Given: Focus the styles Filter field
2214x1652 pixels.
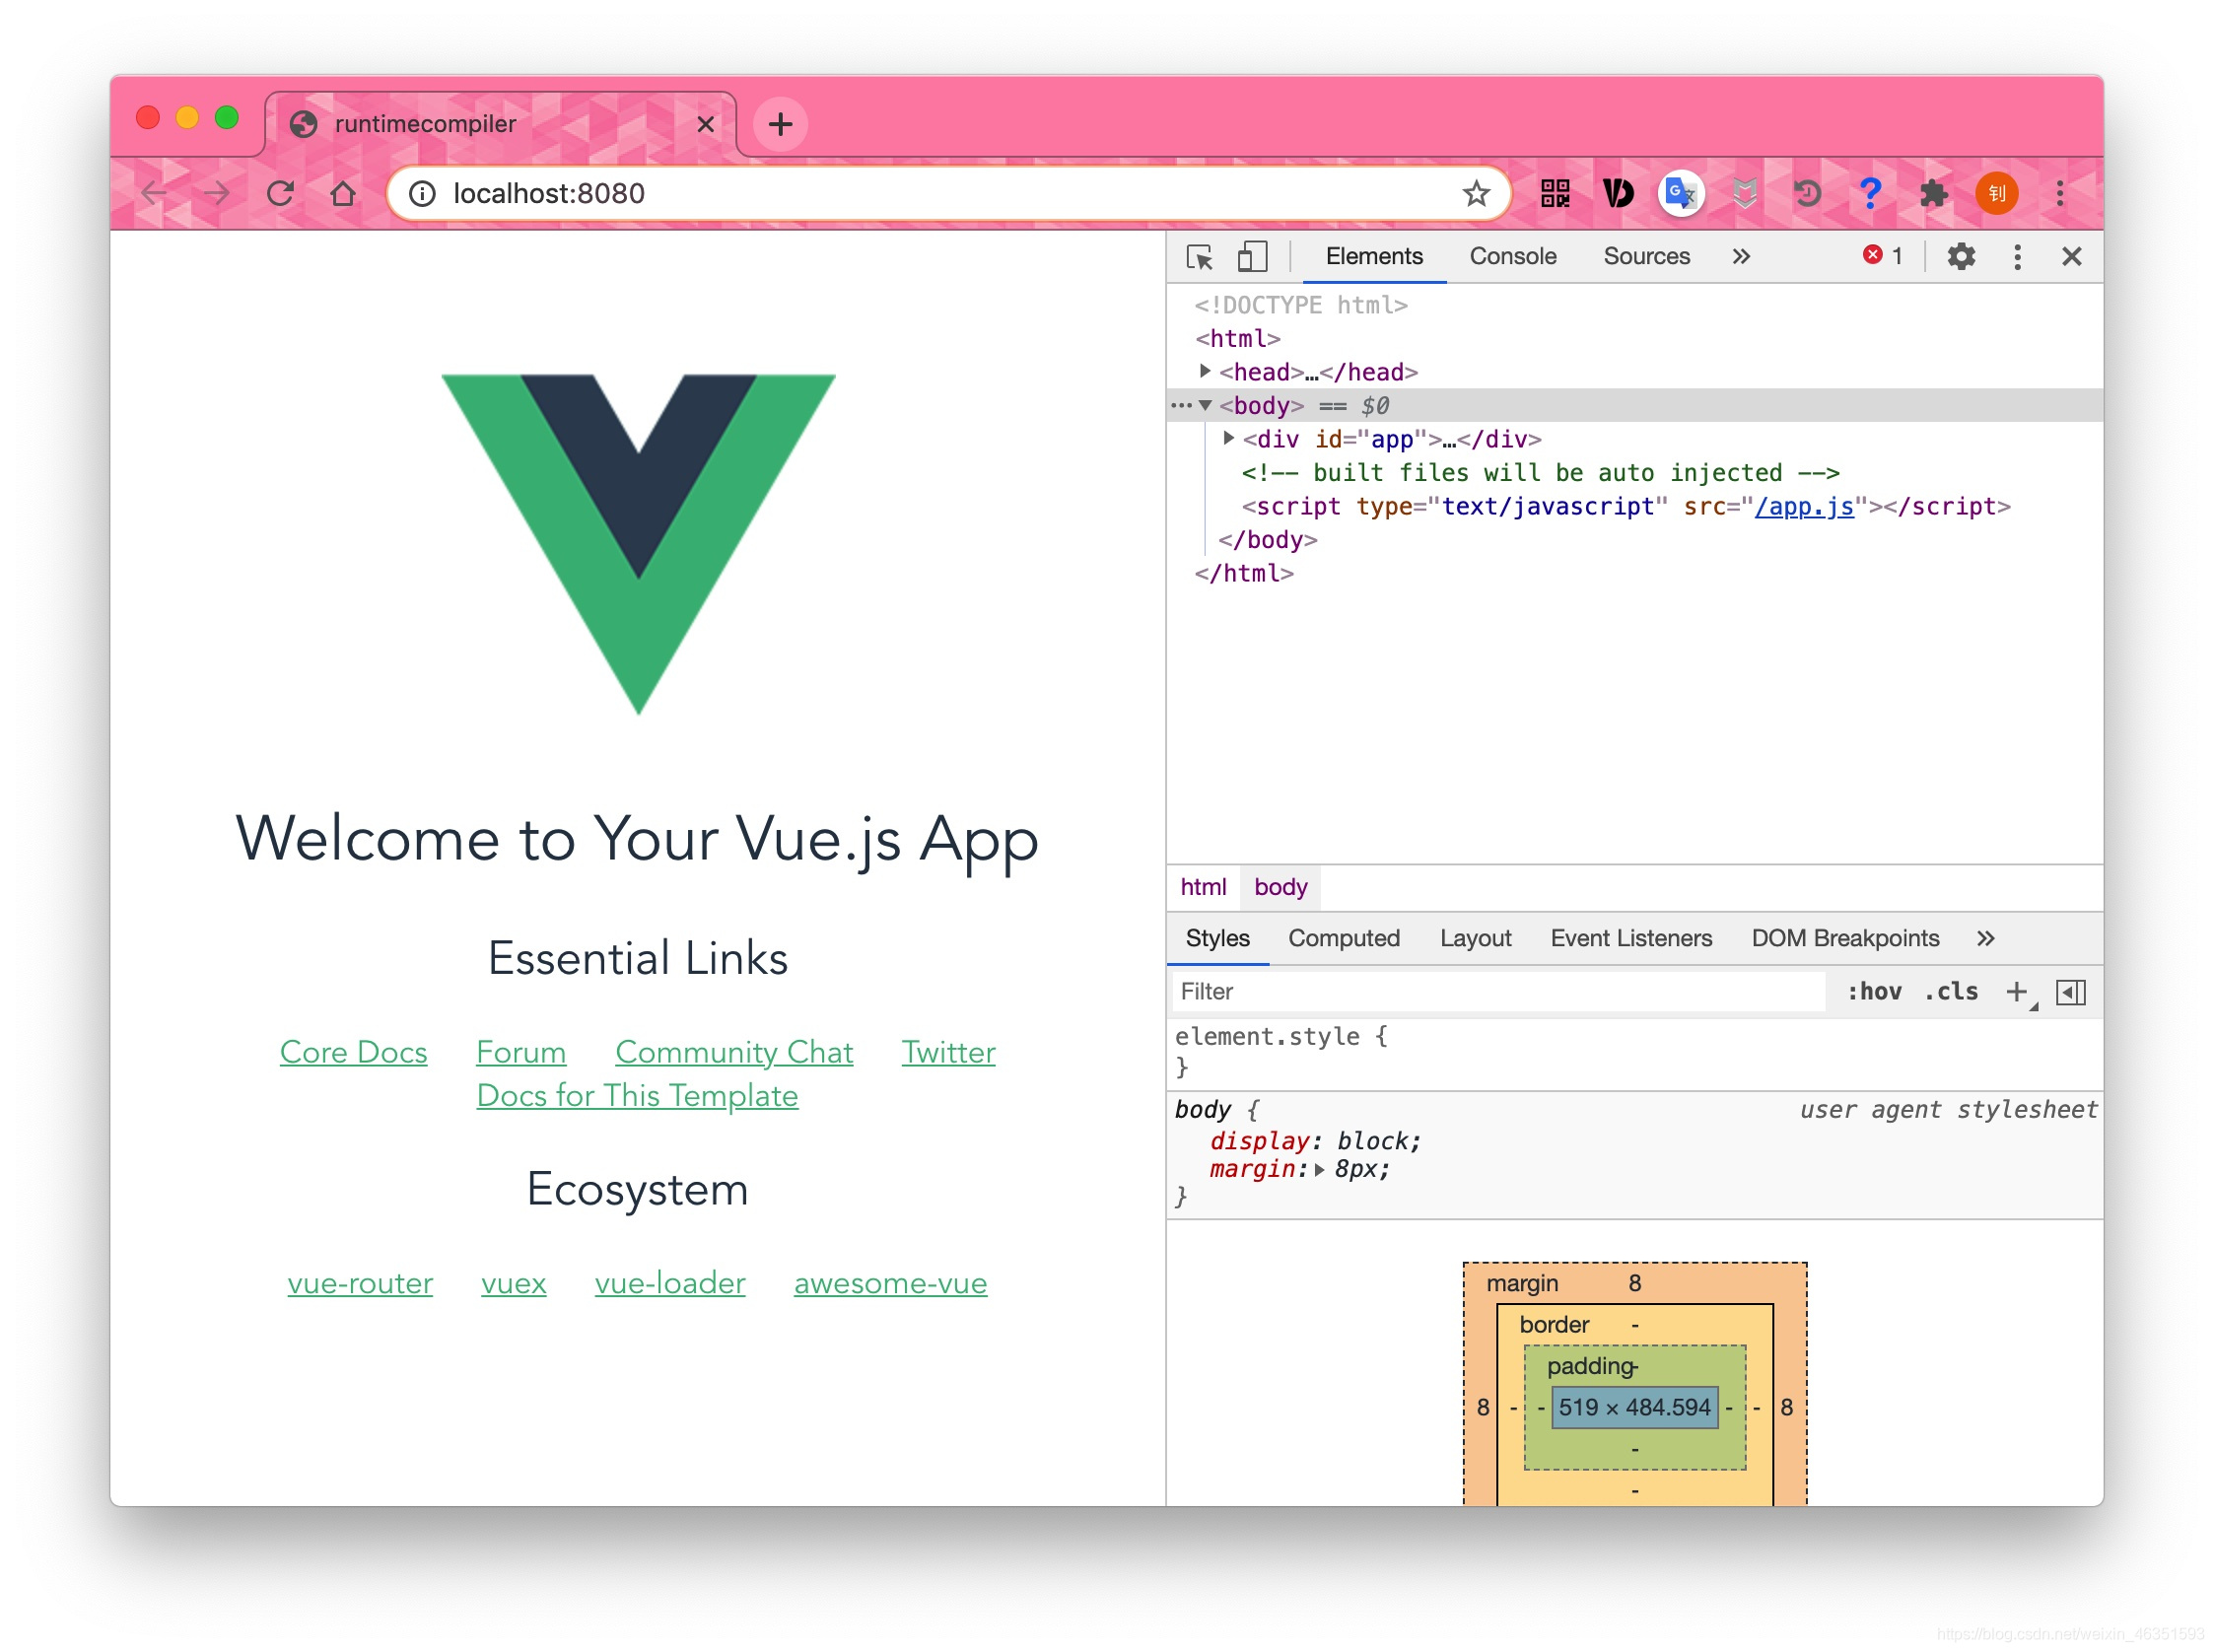Looking at the screenshot, I should 1497,991.
